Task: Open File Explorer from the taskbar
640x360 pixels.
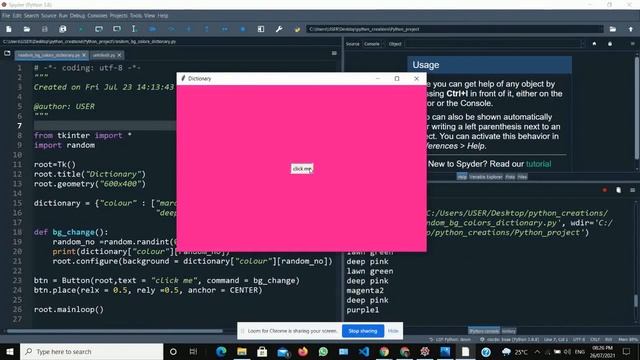Action: [242, 351]
